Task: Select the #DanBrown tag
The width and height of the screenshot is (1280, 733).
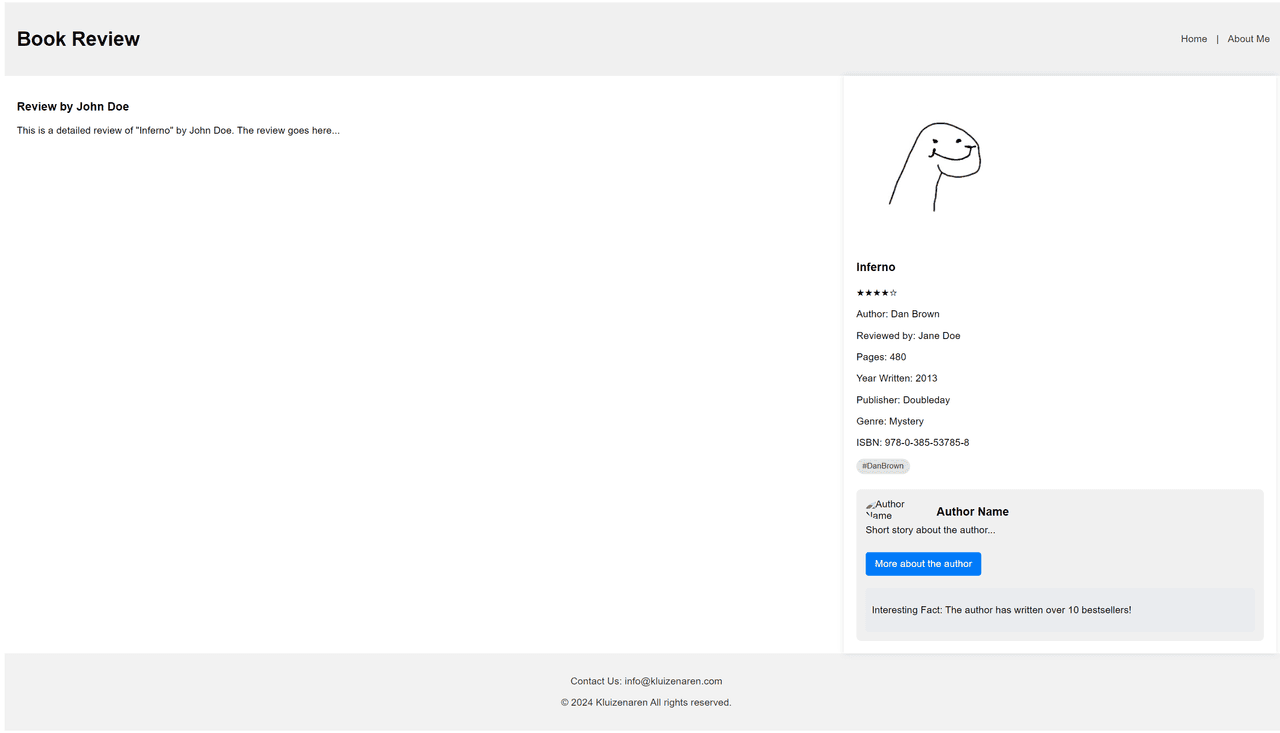Action: click(883, 466)
